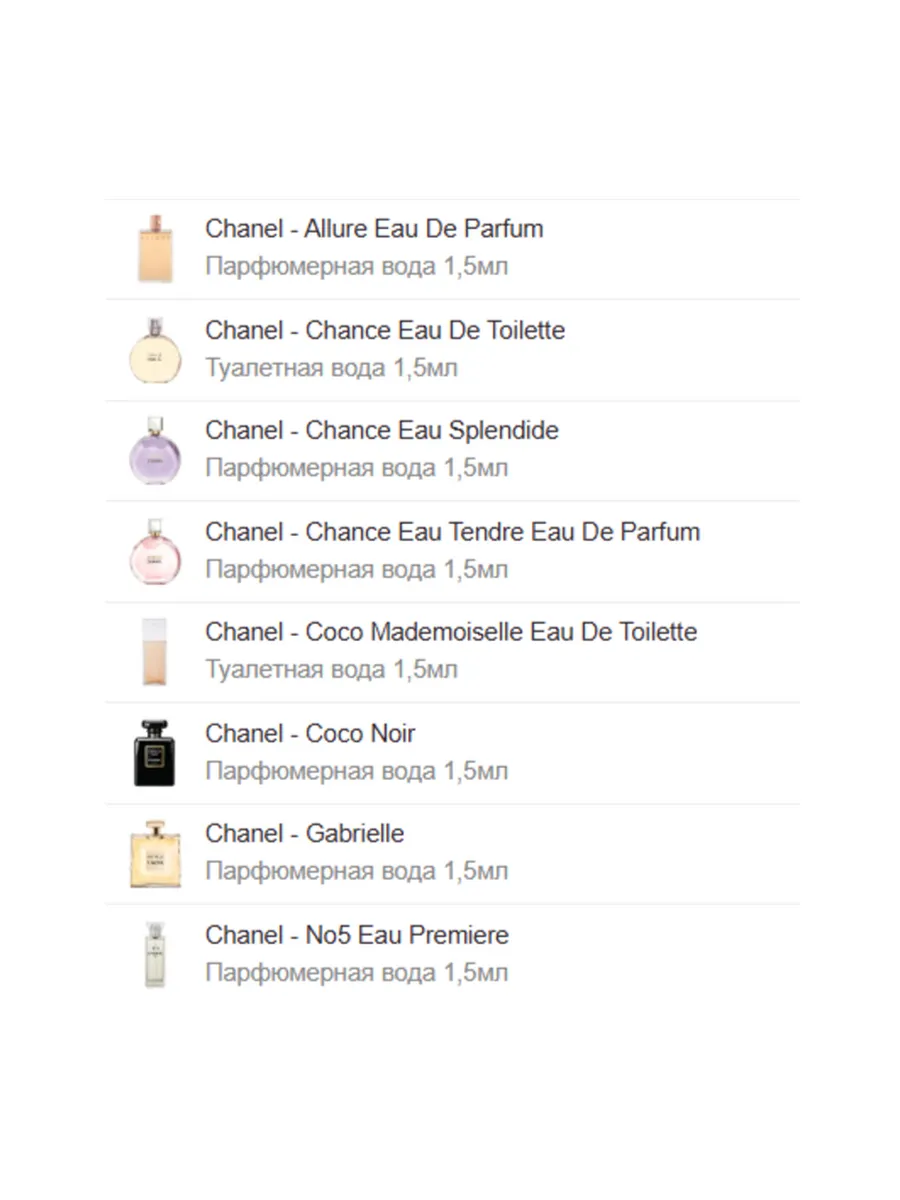Screen dimensions: 900x1200
Task: Click the Chance Eau De Toilette bottle image
Action: [x=155, y=350]
